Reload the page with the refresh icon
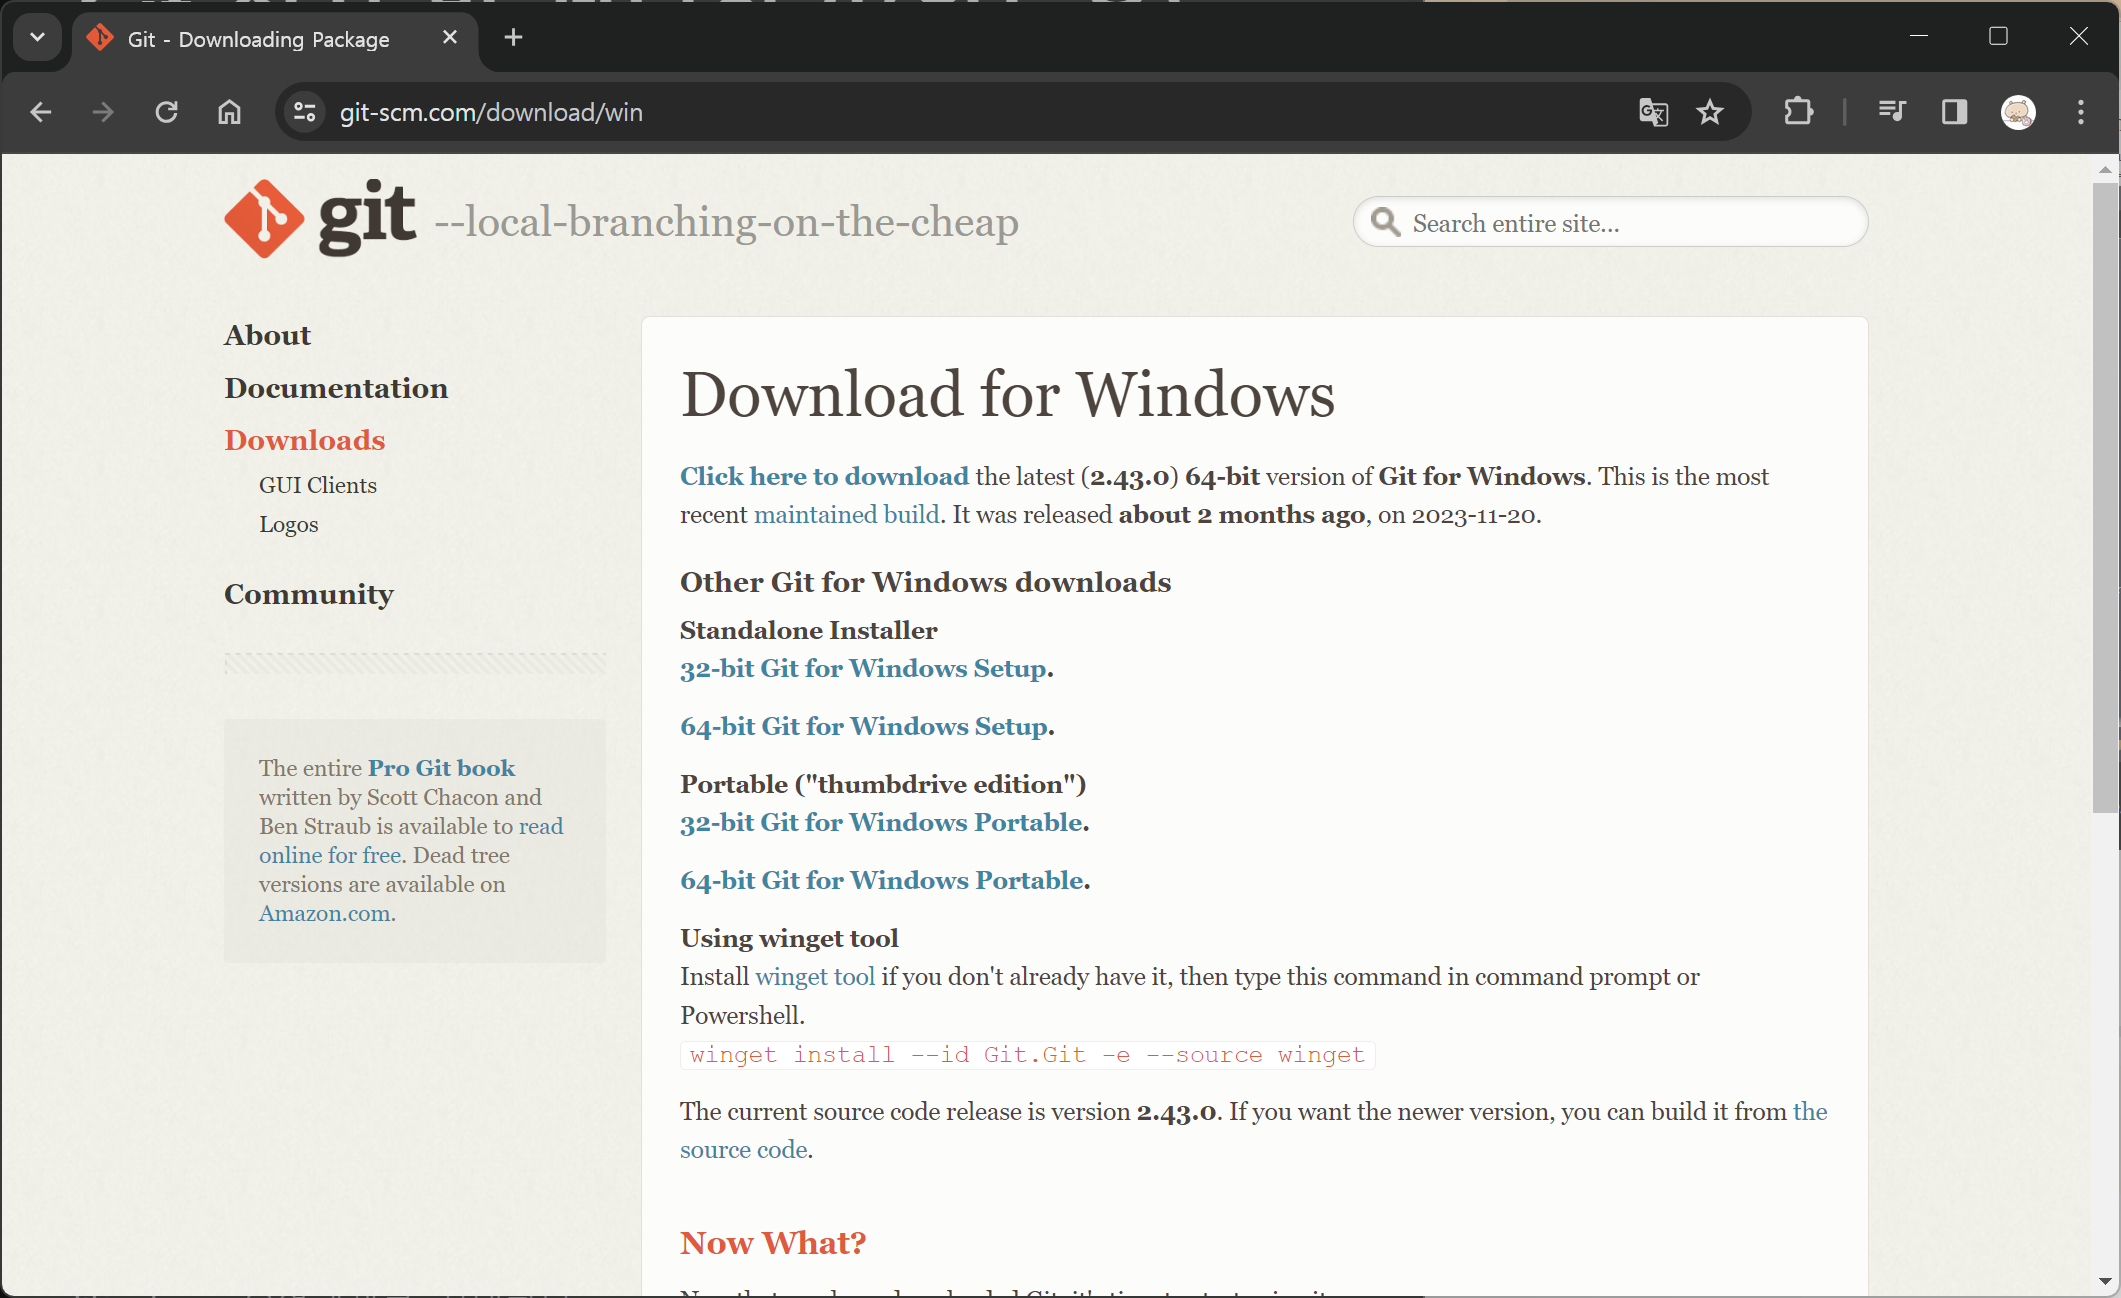The height and width of the screenshot is (1298, 2121). point(167,112)
